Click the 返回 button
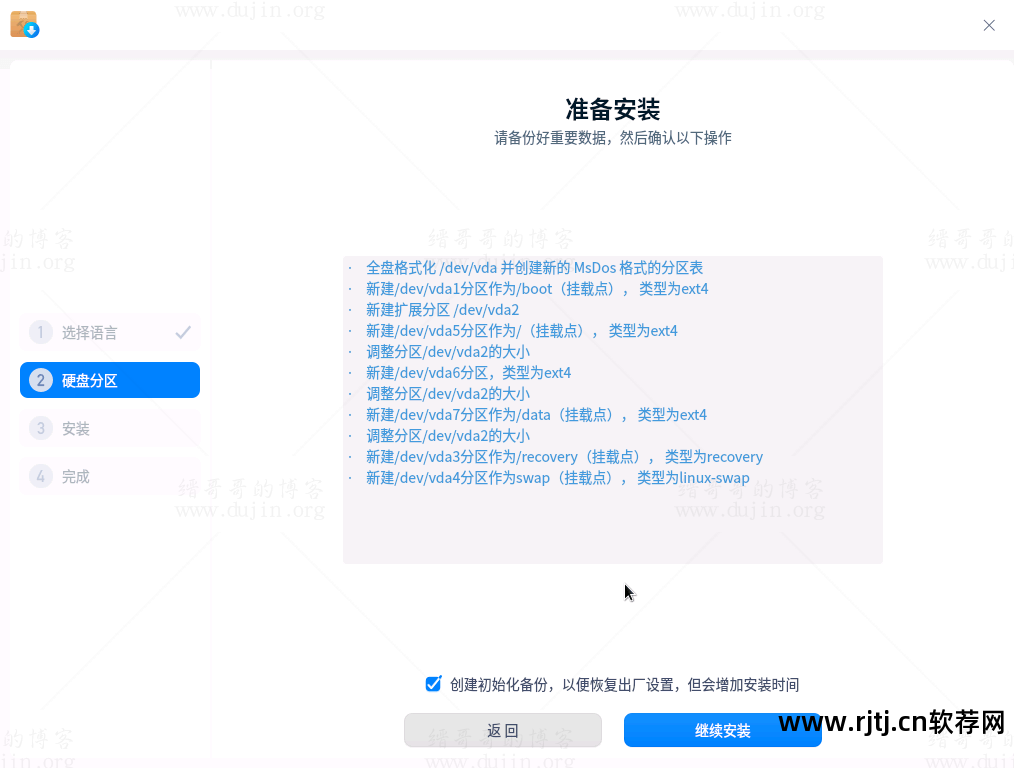The height and width of the screenshot is (768, 1014). tap(502, 730)
